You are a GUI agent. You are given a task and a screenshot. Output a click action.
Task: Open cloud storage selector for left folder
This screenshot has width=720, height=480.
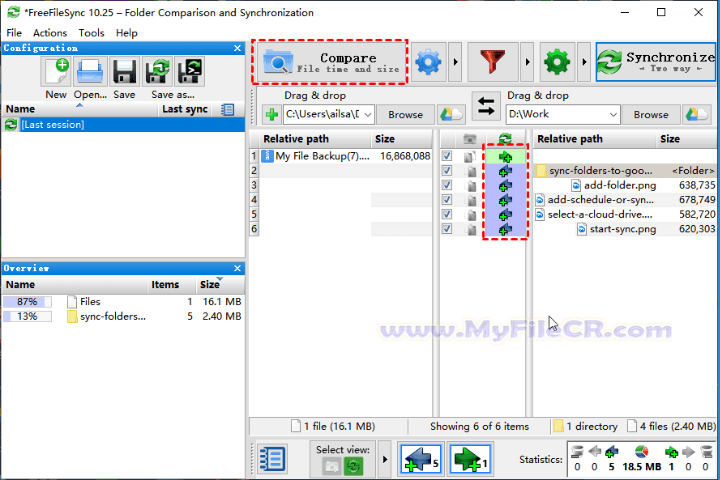click(451, 114)
